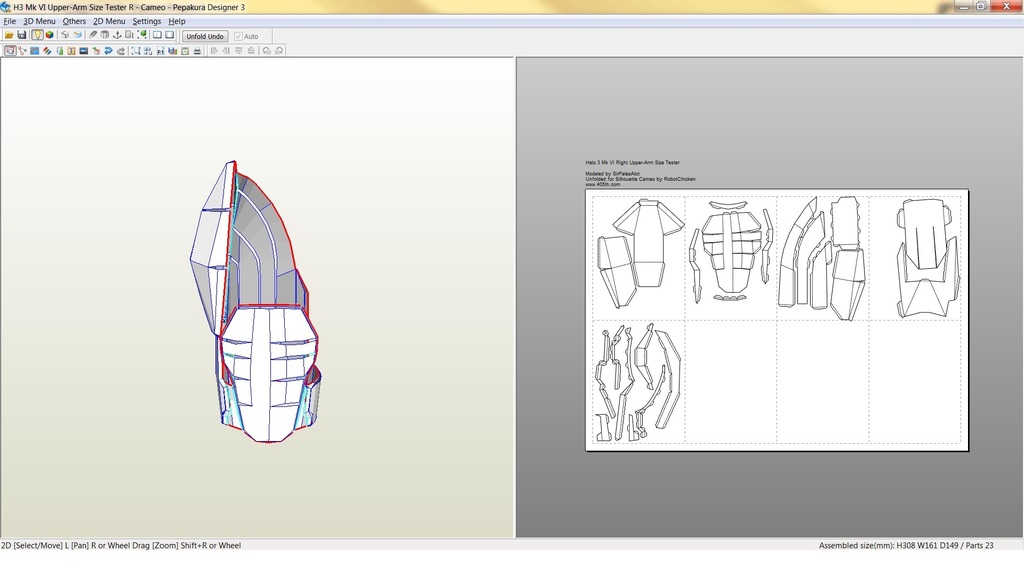The height and width of the screenshot is (576, 1024).
Task: Click the 'www.405th.com' text on the pattern page
Action: 602,185
